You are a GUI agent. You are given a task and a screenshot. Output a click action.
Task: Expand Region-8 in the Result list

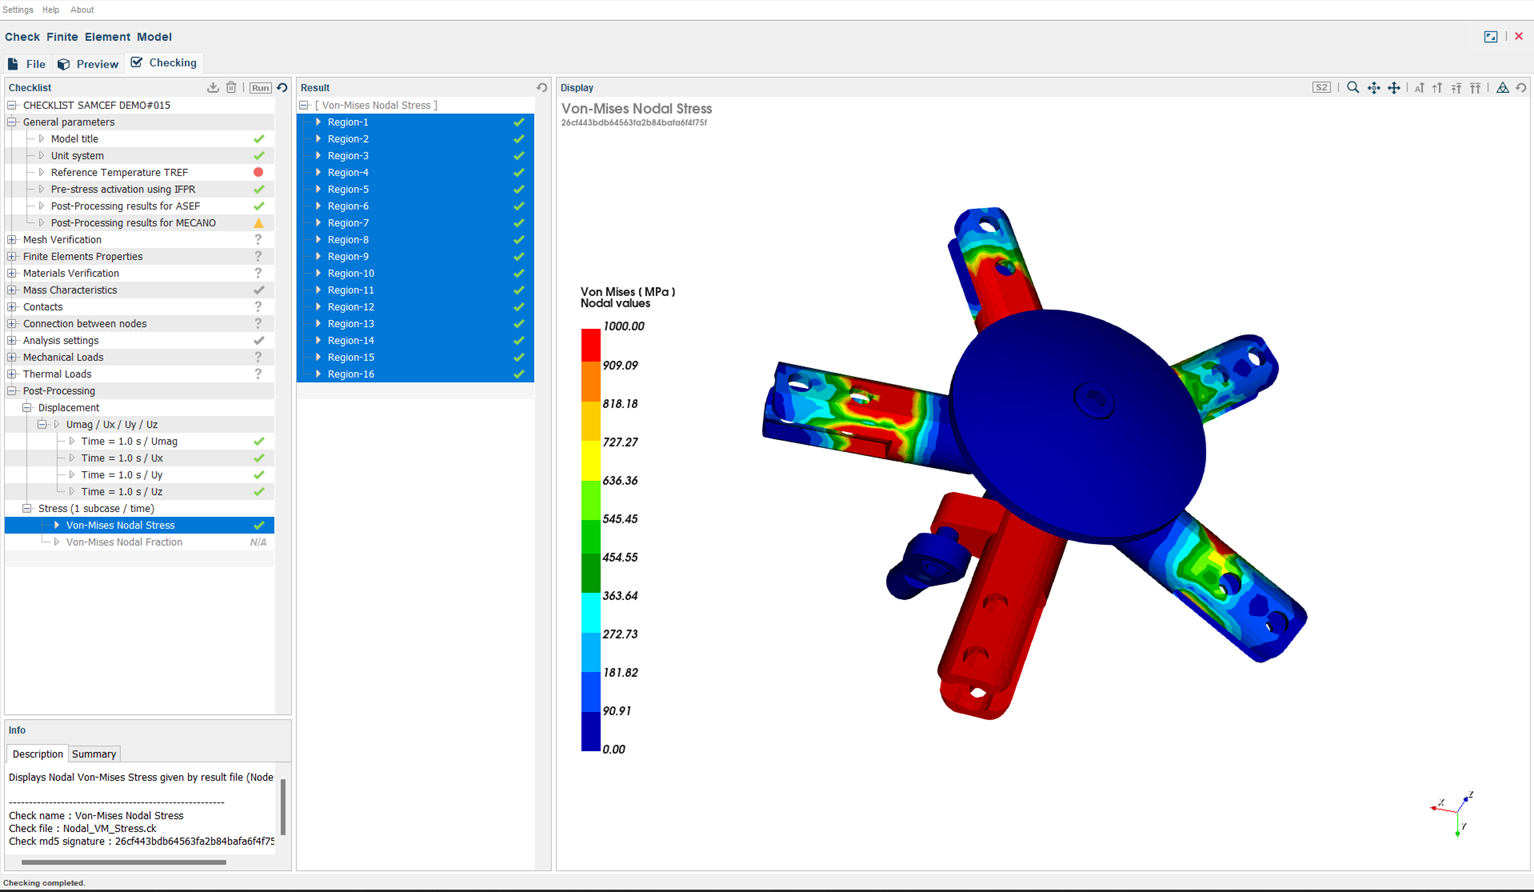coord(319,240)
